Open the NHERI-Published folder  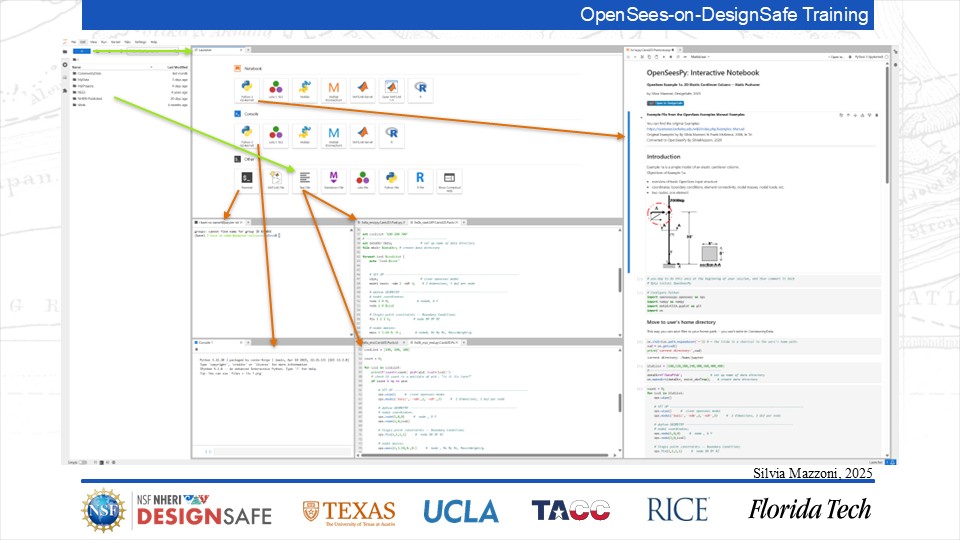point(91,98)
